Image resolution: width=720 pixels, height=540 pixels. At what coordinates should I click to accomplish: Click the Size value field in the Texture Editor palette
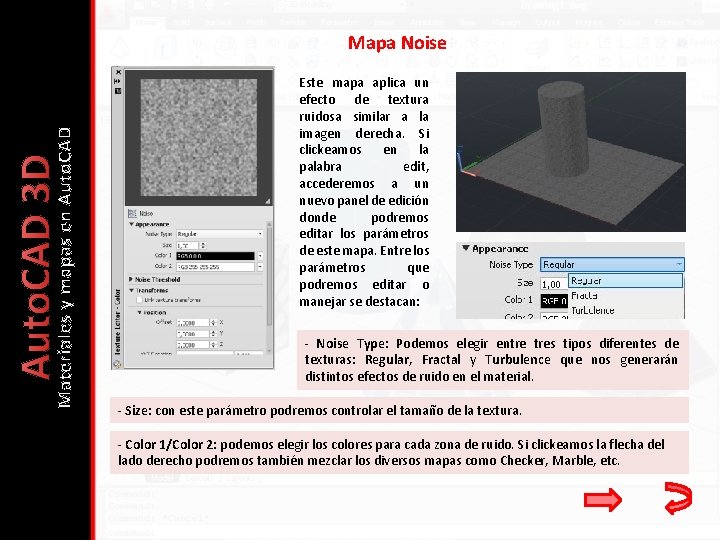tap(187, 246)
